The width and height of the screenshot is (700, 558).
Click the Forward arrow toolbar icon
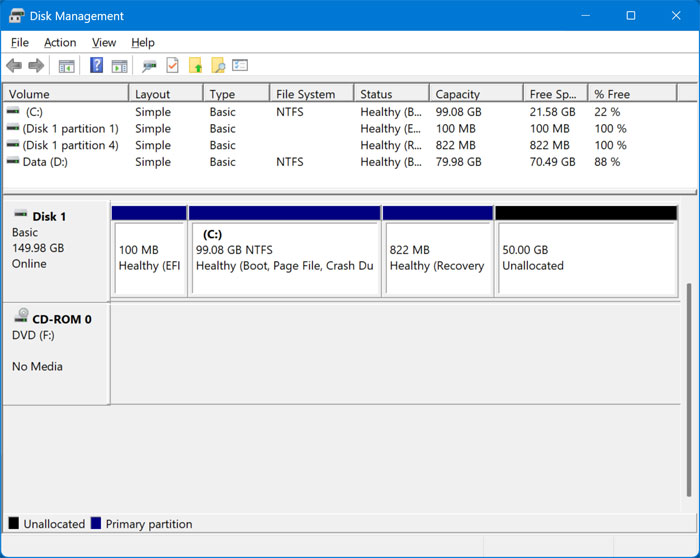pyautogui.click(x=36, y=66)
